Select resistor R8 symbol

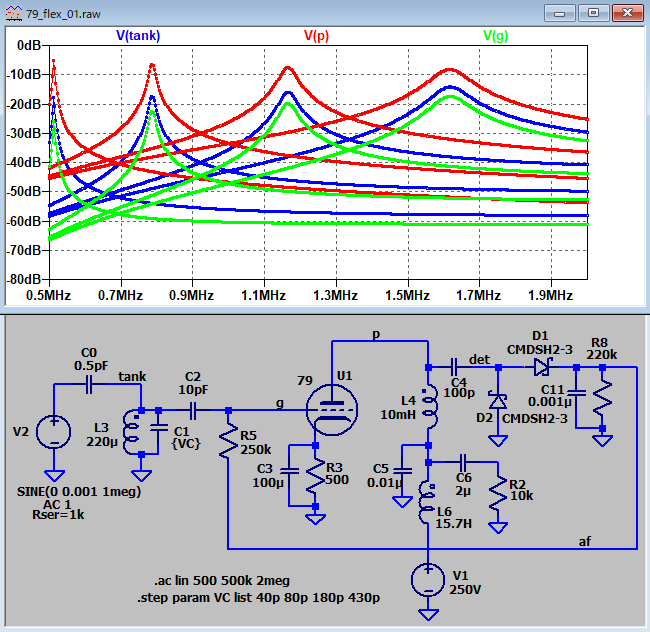click(x=602, y=398)
